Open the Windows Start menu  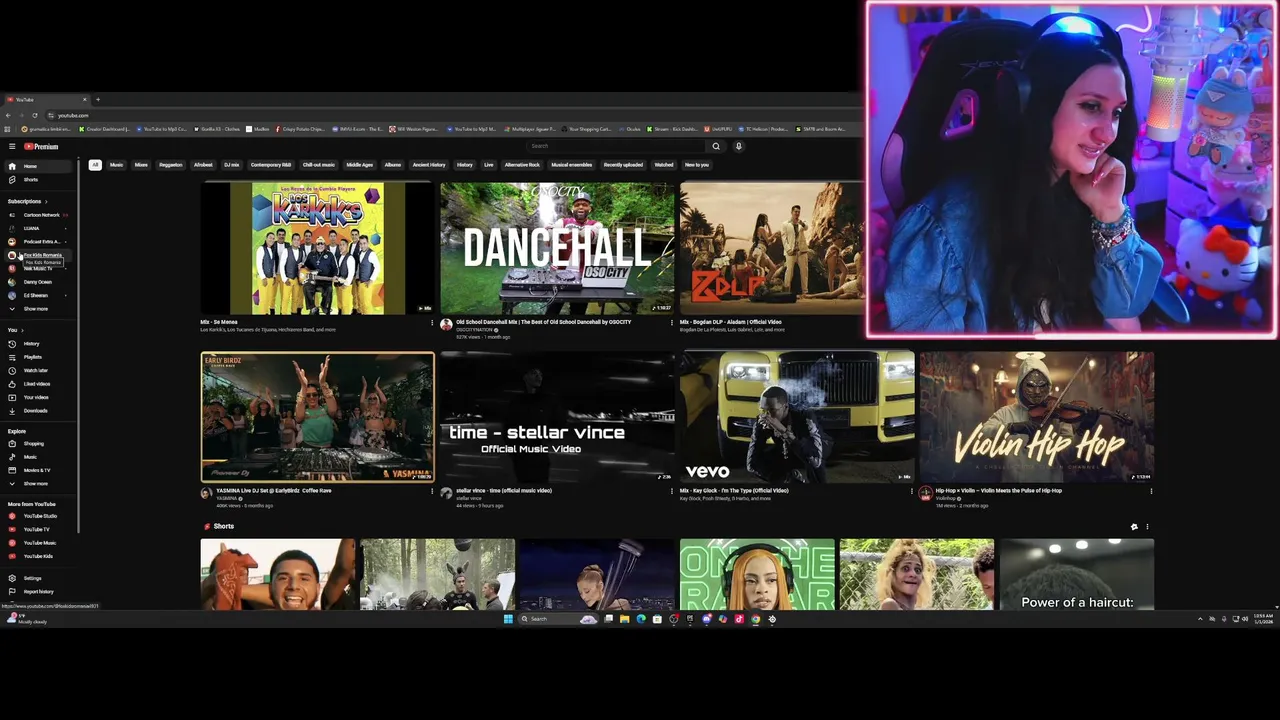coord(508,619)
